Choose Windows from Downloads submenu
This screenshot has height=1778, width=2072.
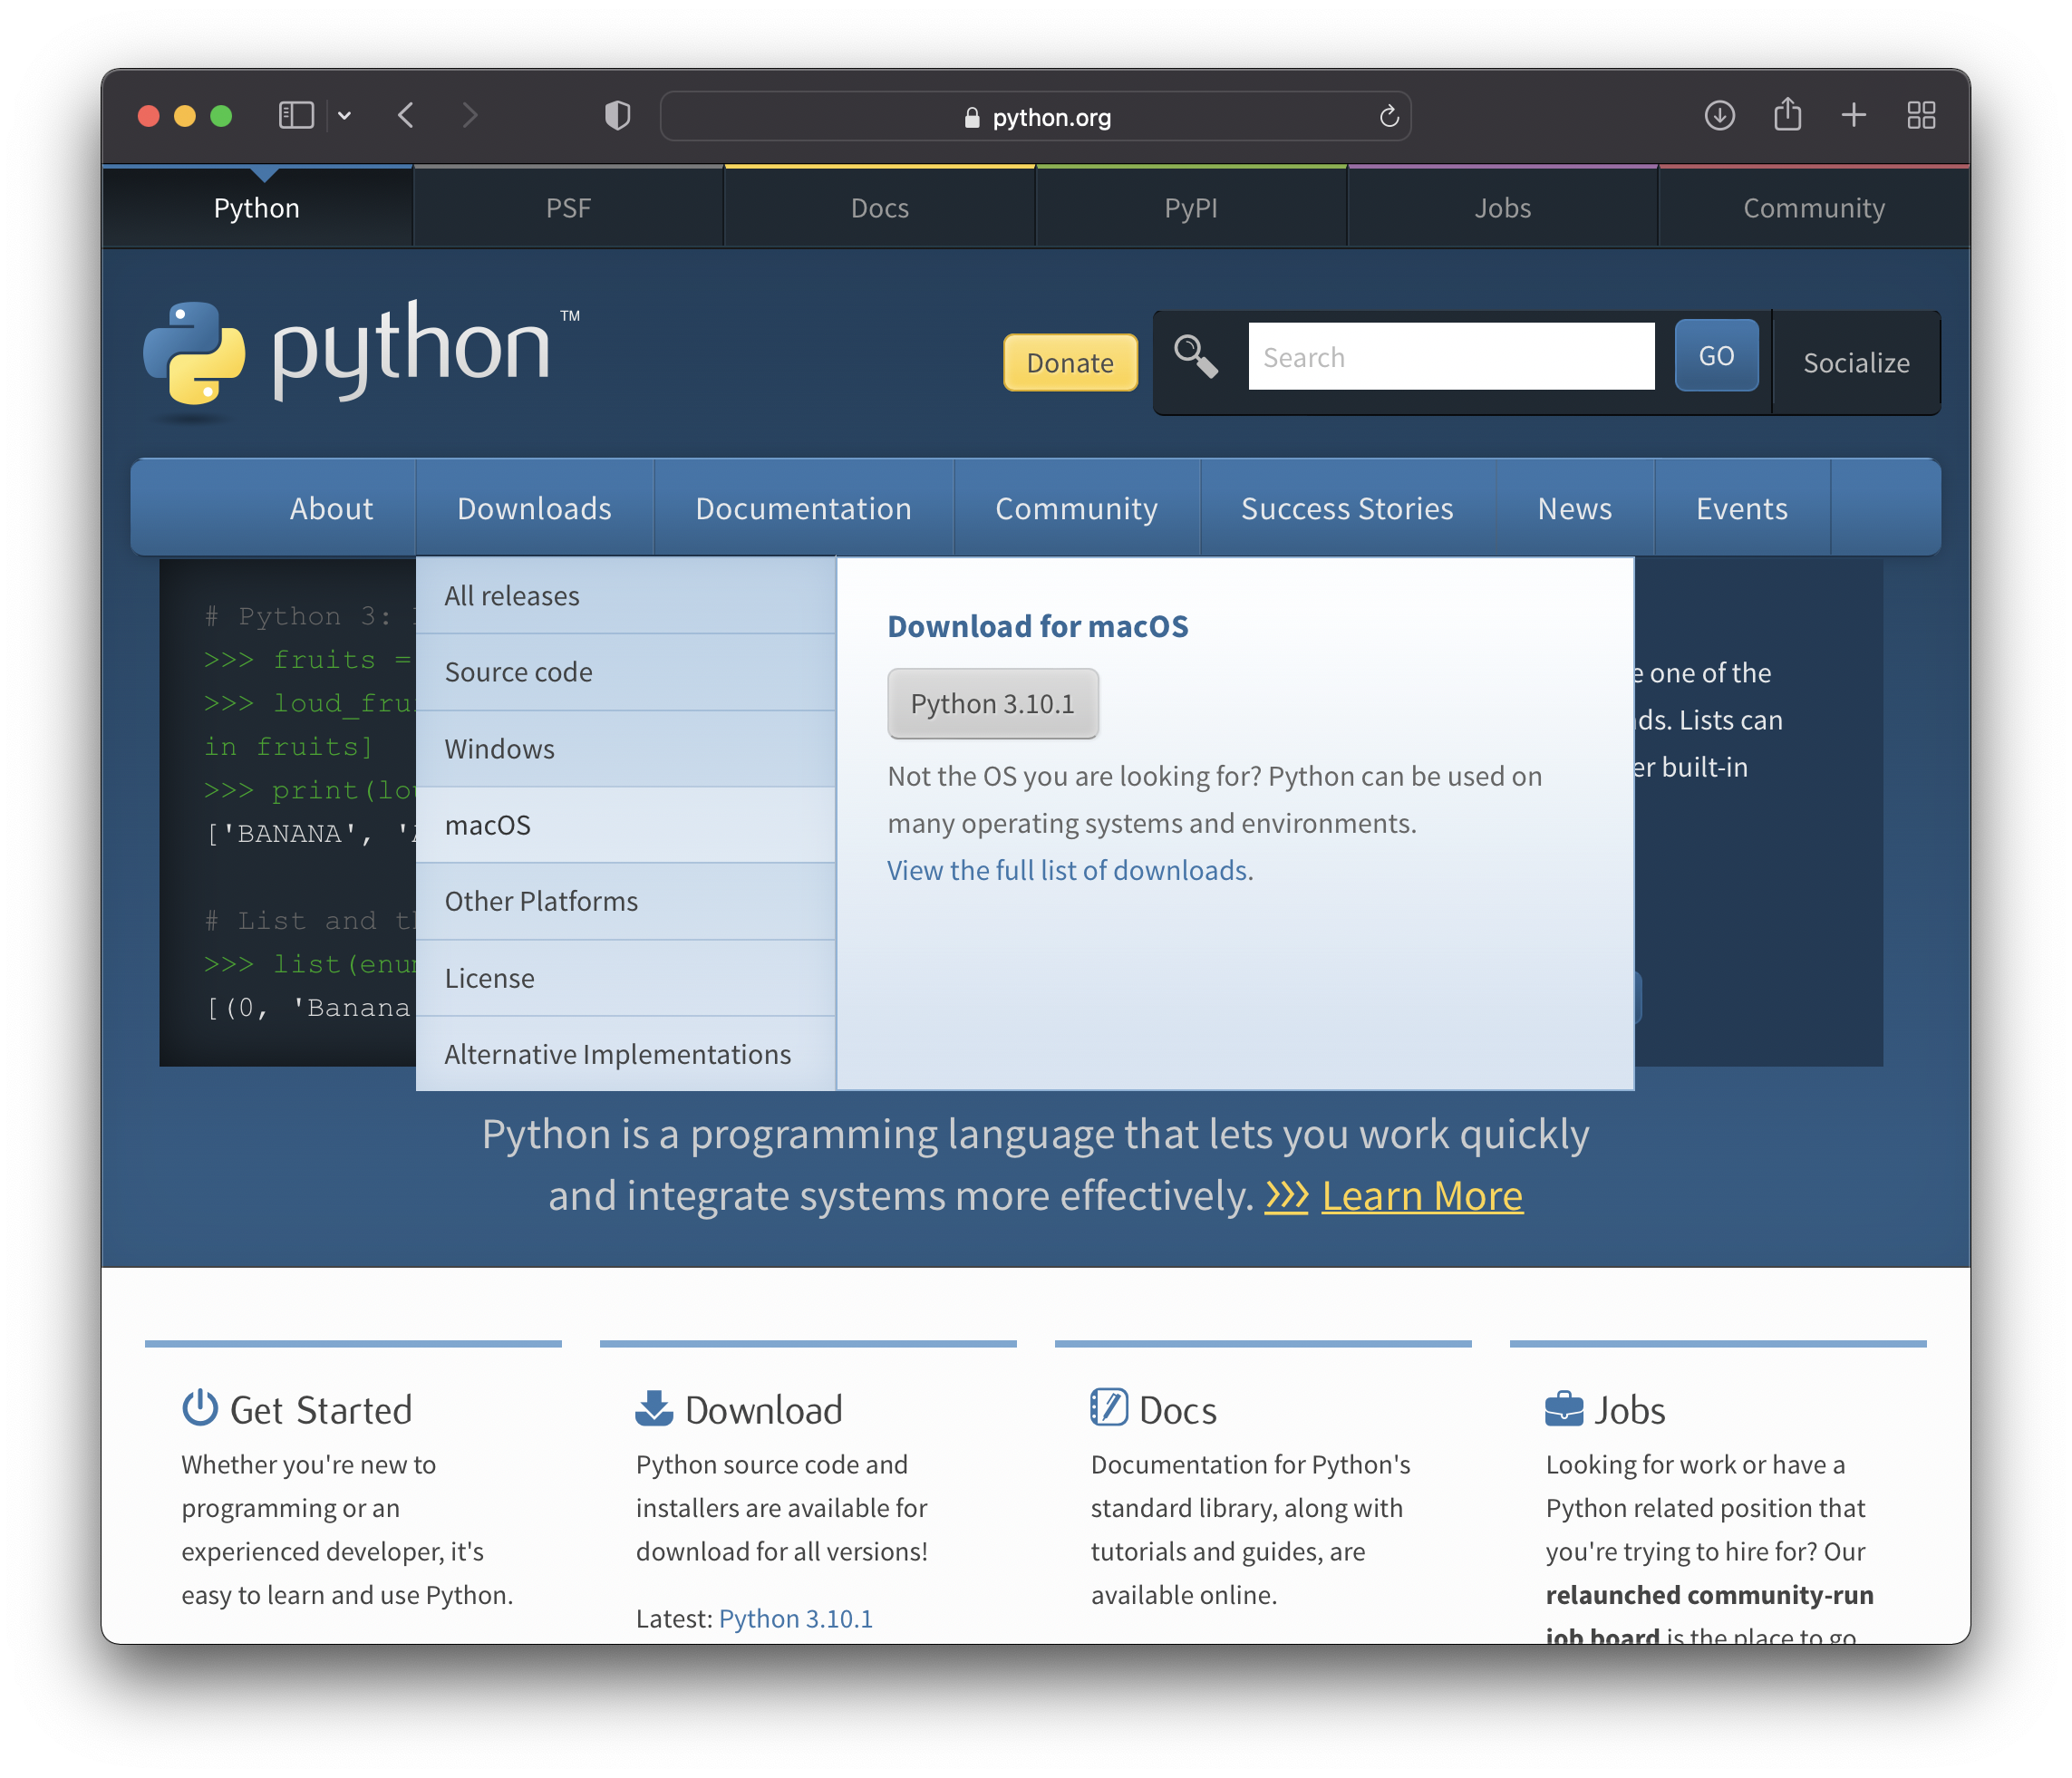(625, 749)
